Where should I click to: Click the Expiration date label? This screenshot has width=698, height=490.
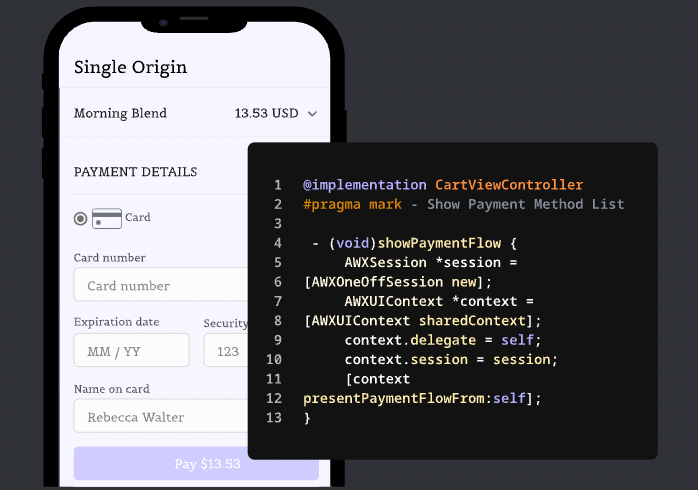tap(117, 322)
